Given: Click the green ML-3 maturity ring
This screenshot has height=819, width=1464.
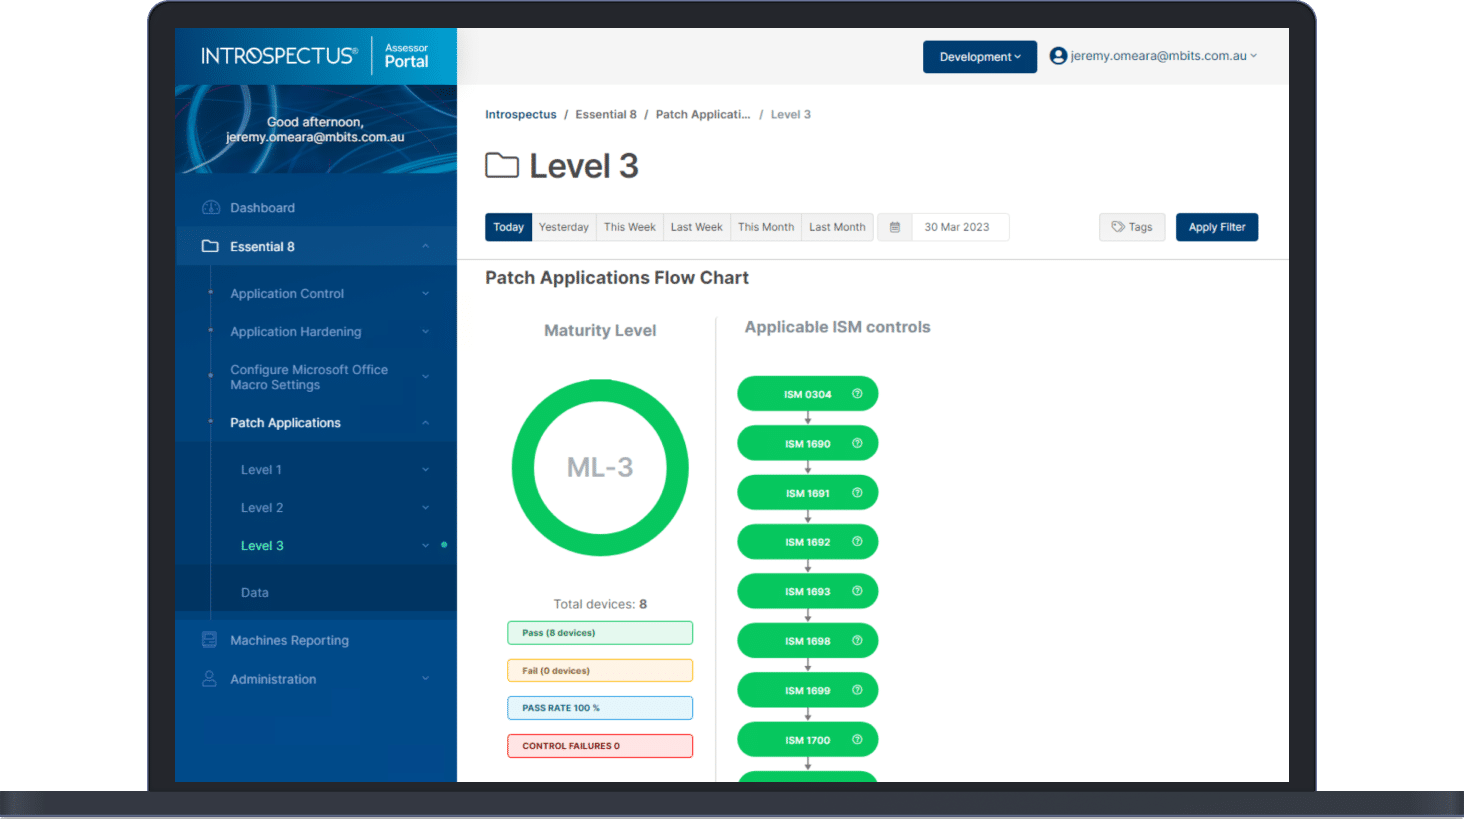Looking at the screenshot, I should pos(600,392).
